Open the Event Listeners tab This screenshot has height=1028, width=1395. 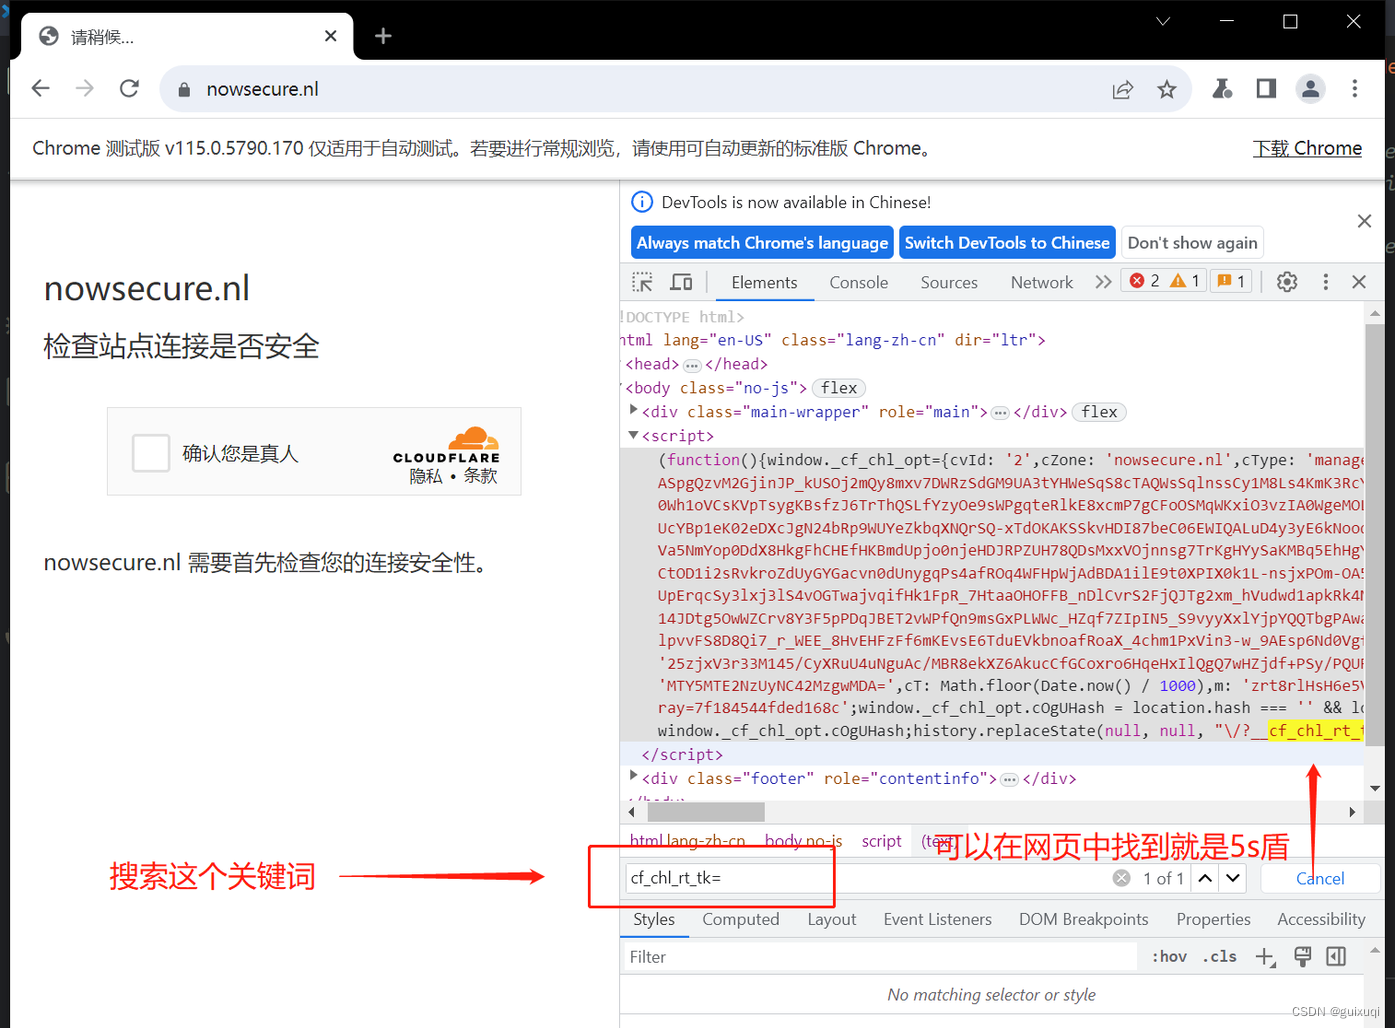tap(937, 919)
